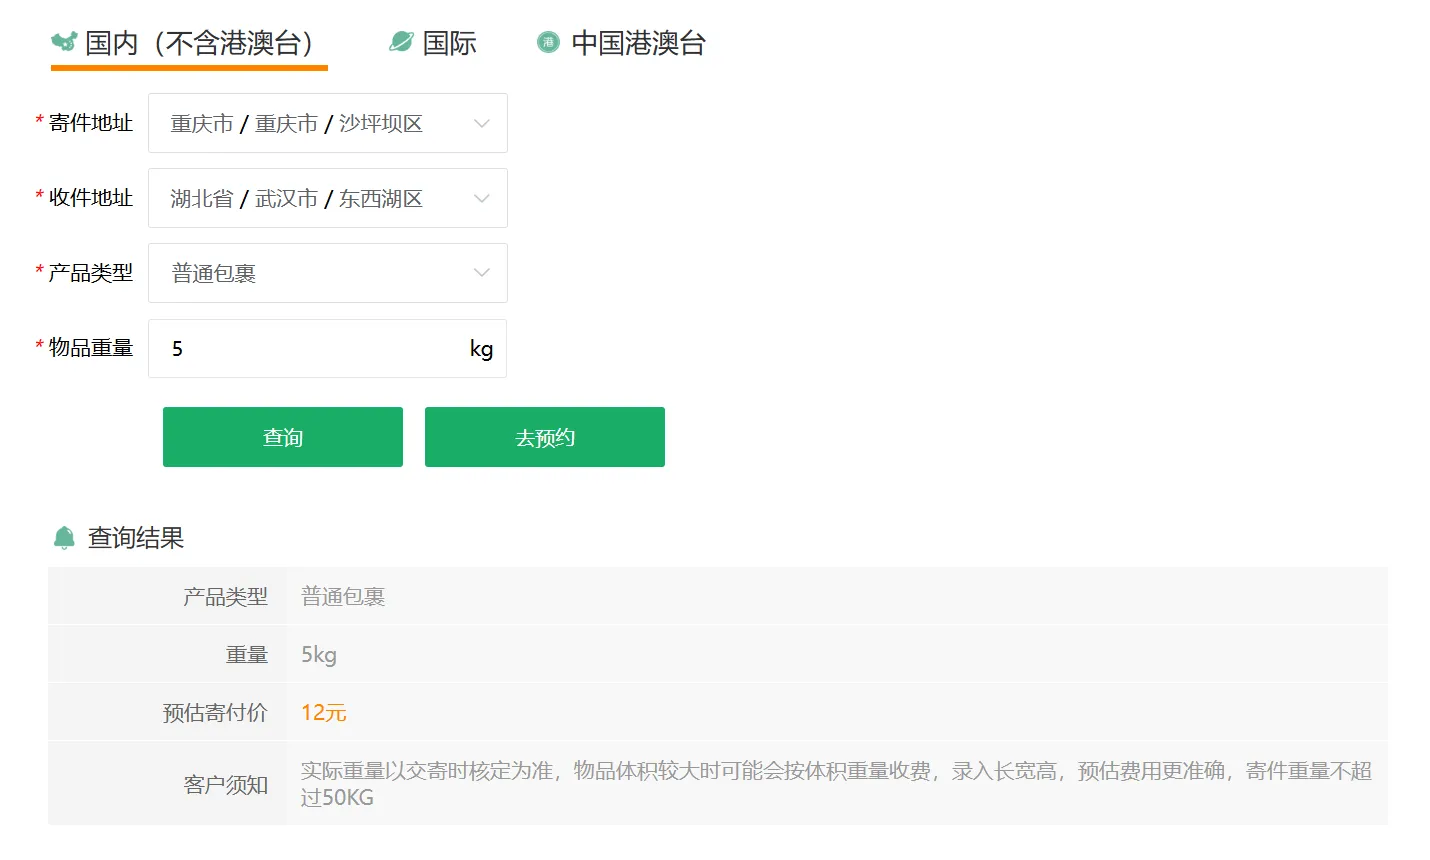Viewport: 1430px width, 860px height.
Task: Click the 产品类型 result table label
Action: click(226, 596)
